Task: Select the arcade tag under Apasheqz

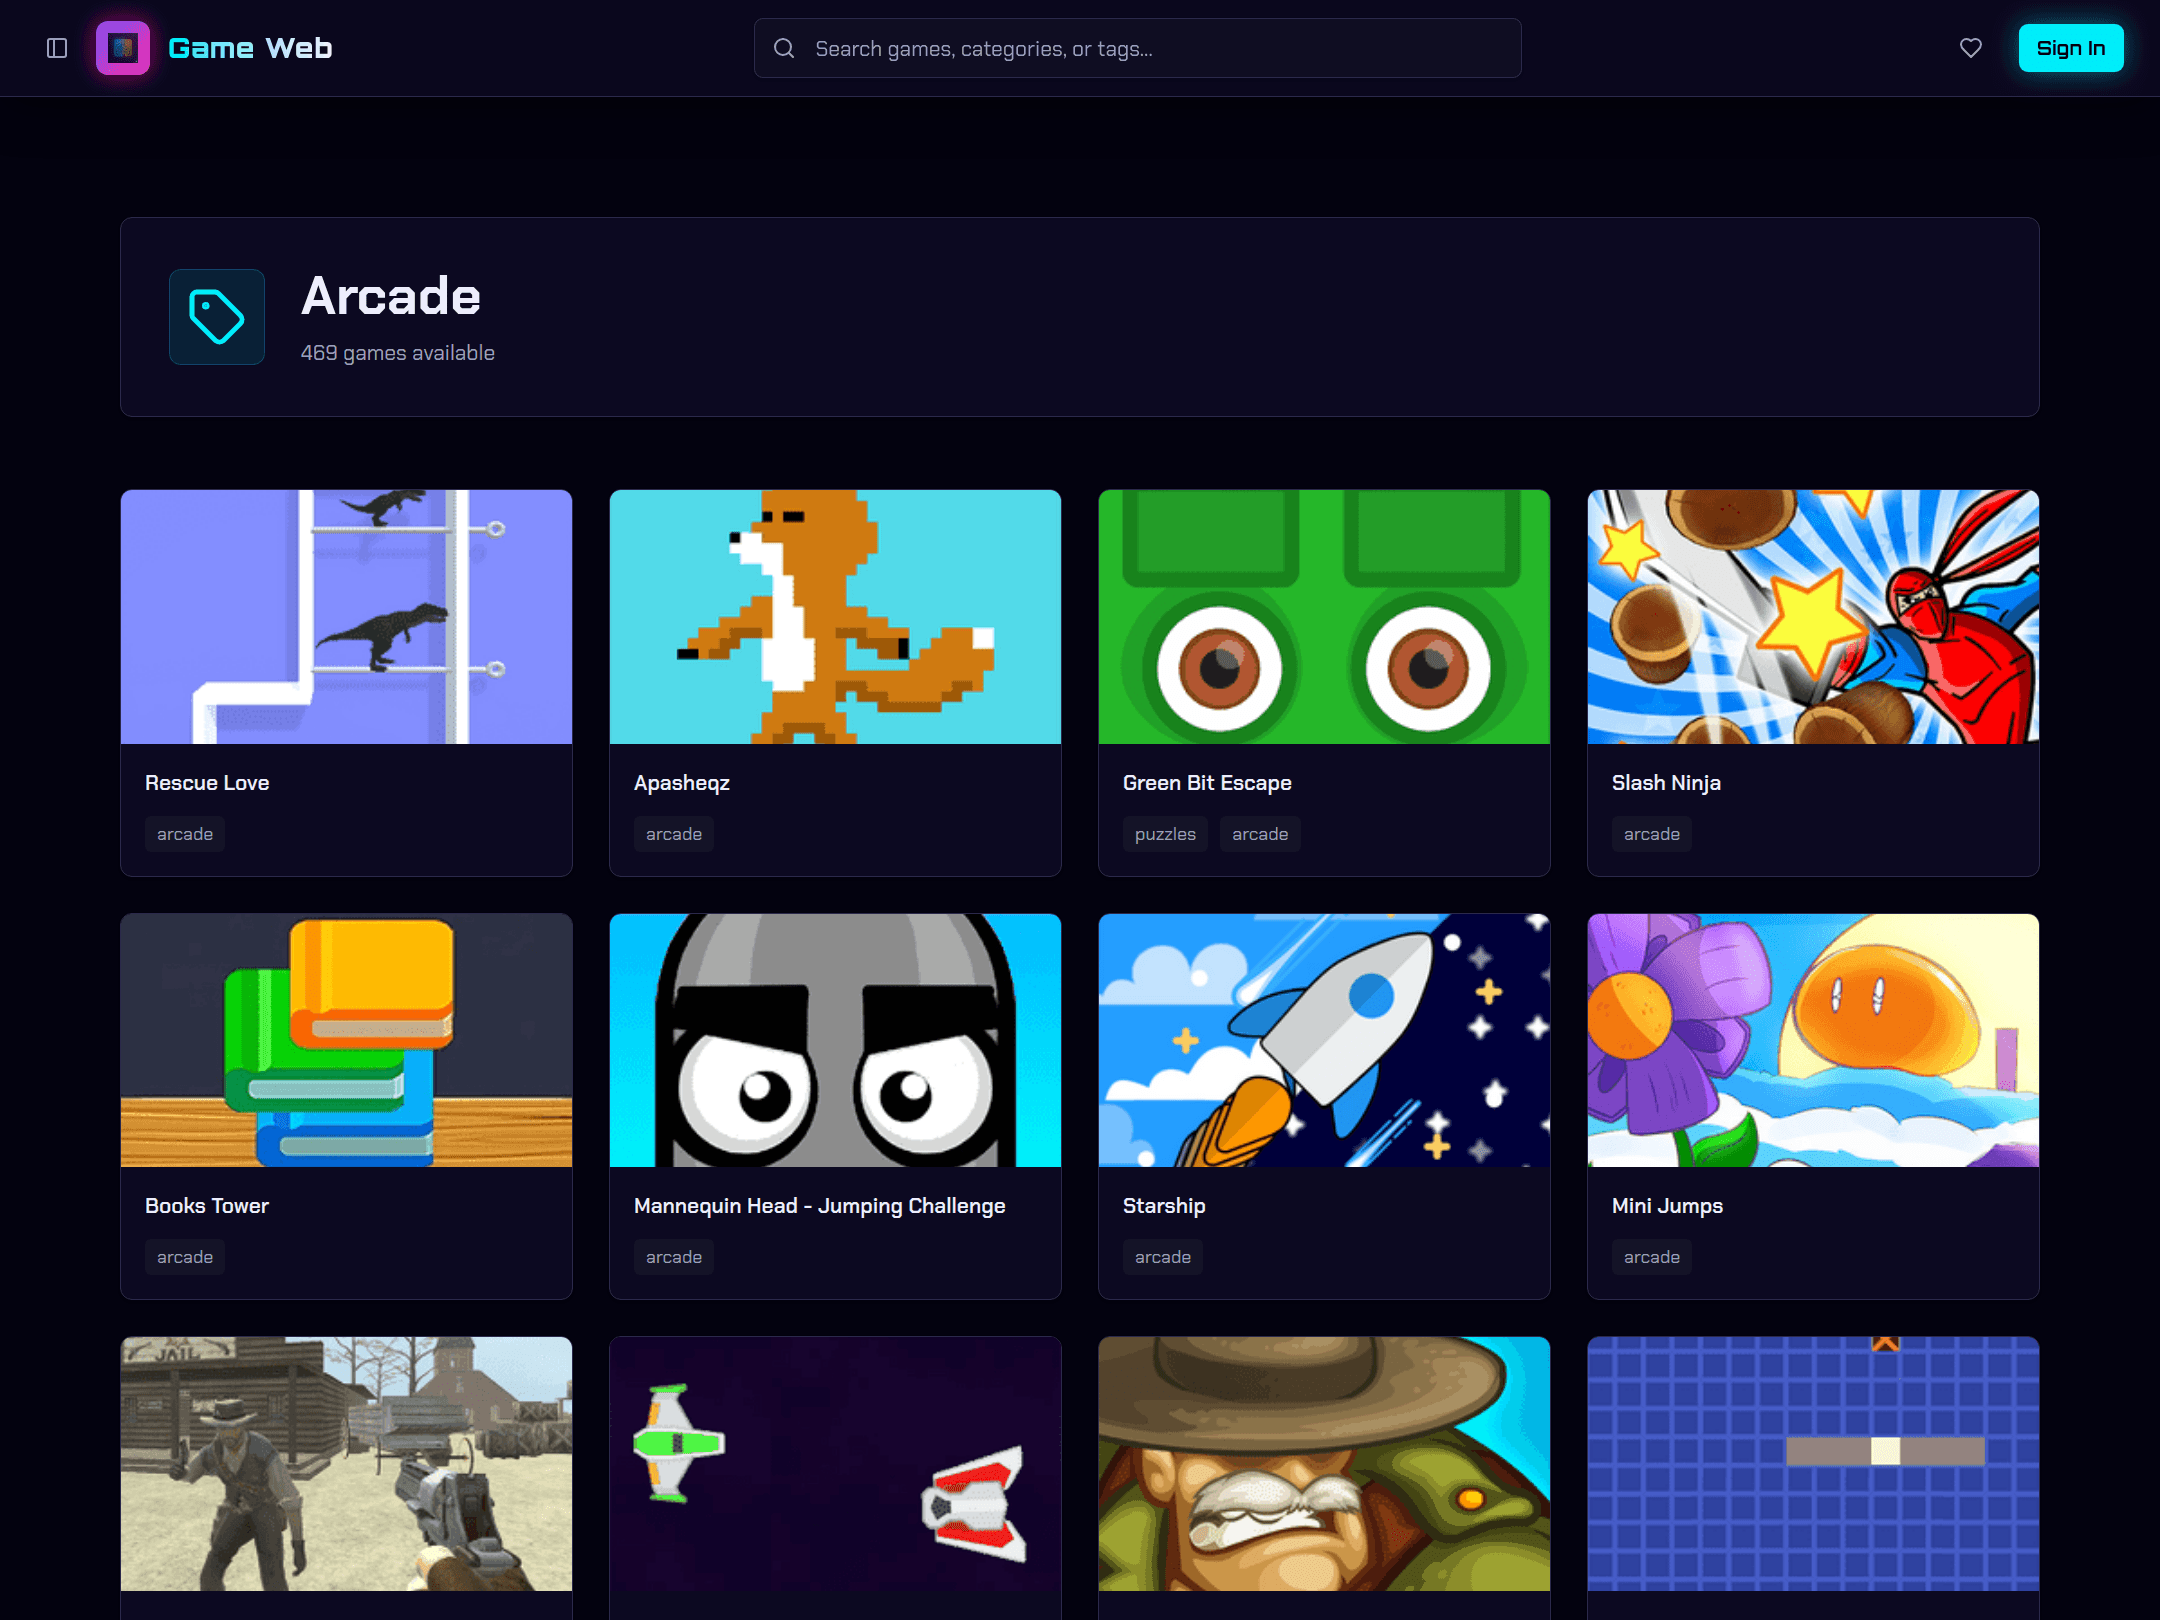Action: [674, 834]
